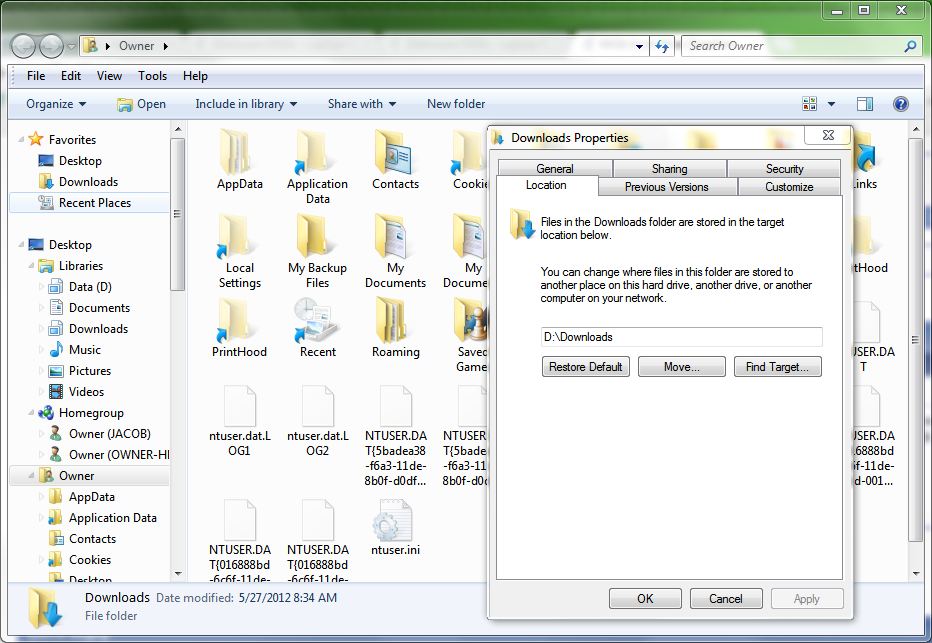
Task: Switch to the General tab
Action: coord(555,169)
